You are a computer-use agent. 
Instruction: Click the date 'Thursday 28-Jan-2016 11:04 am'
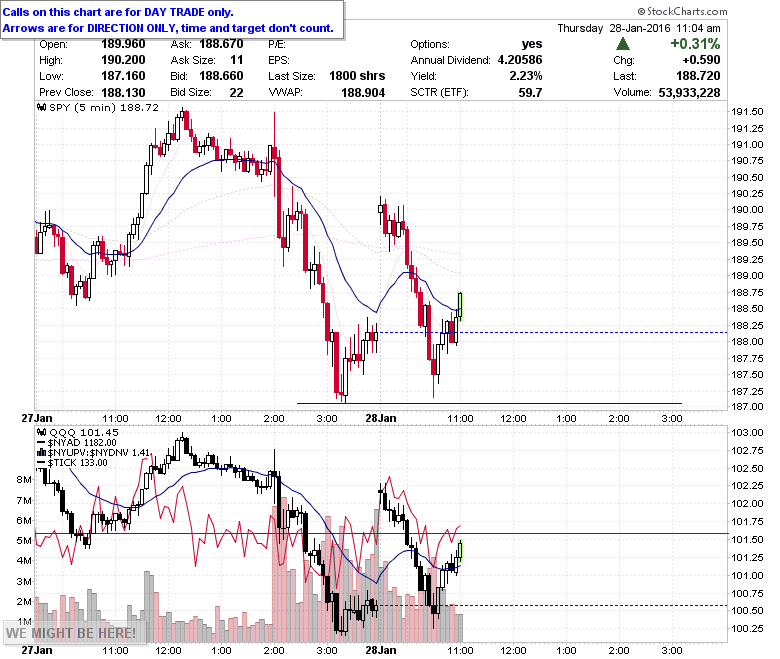(639, 28)
